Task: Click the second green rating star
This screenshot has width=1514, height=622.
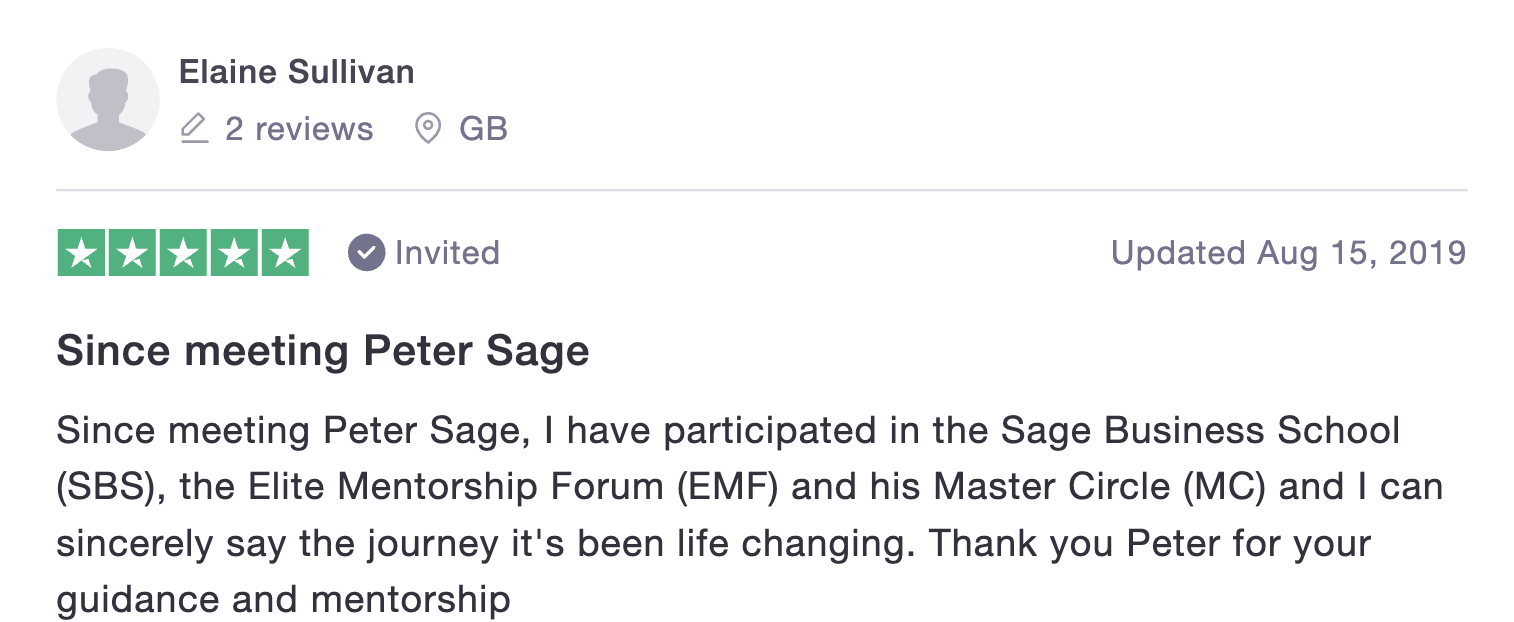Action: click(133, 253)
